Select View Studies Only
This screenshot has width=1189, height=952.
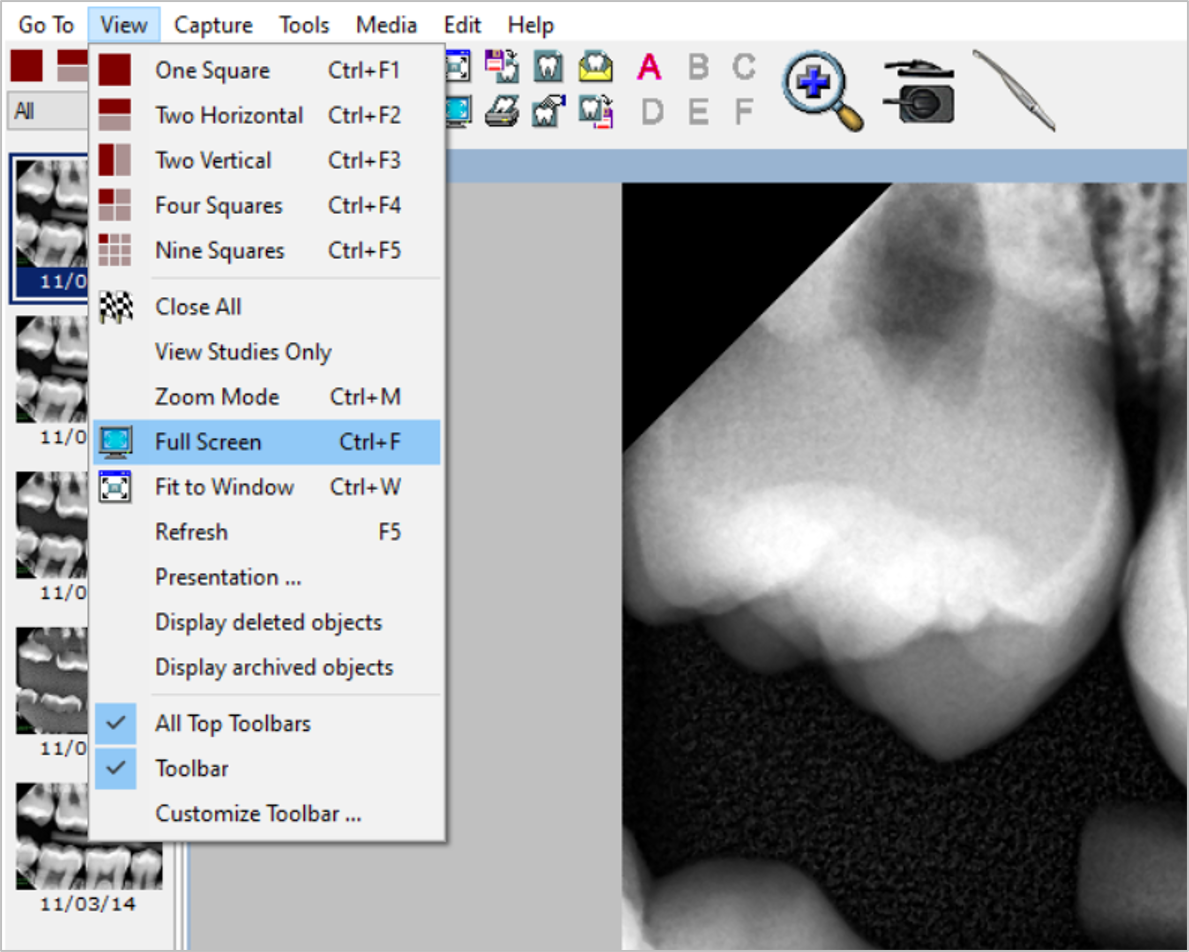coord(267,352)
